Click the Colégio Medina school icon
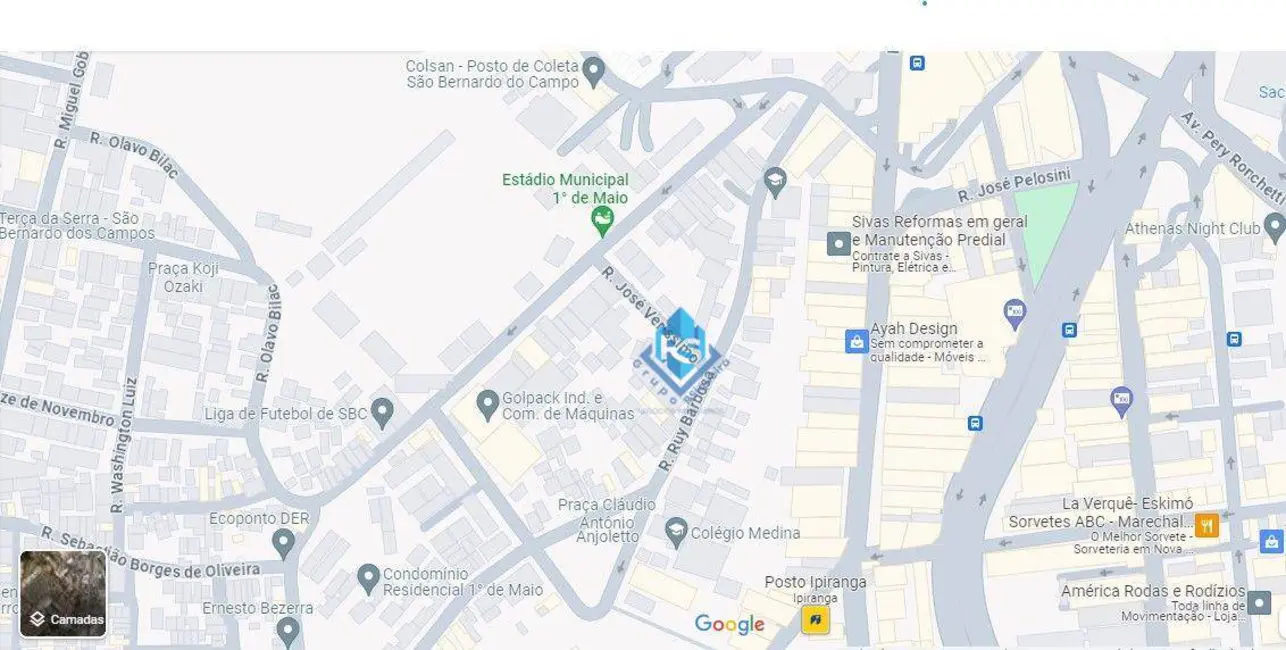 [x=676, y=532]
